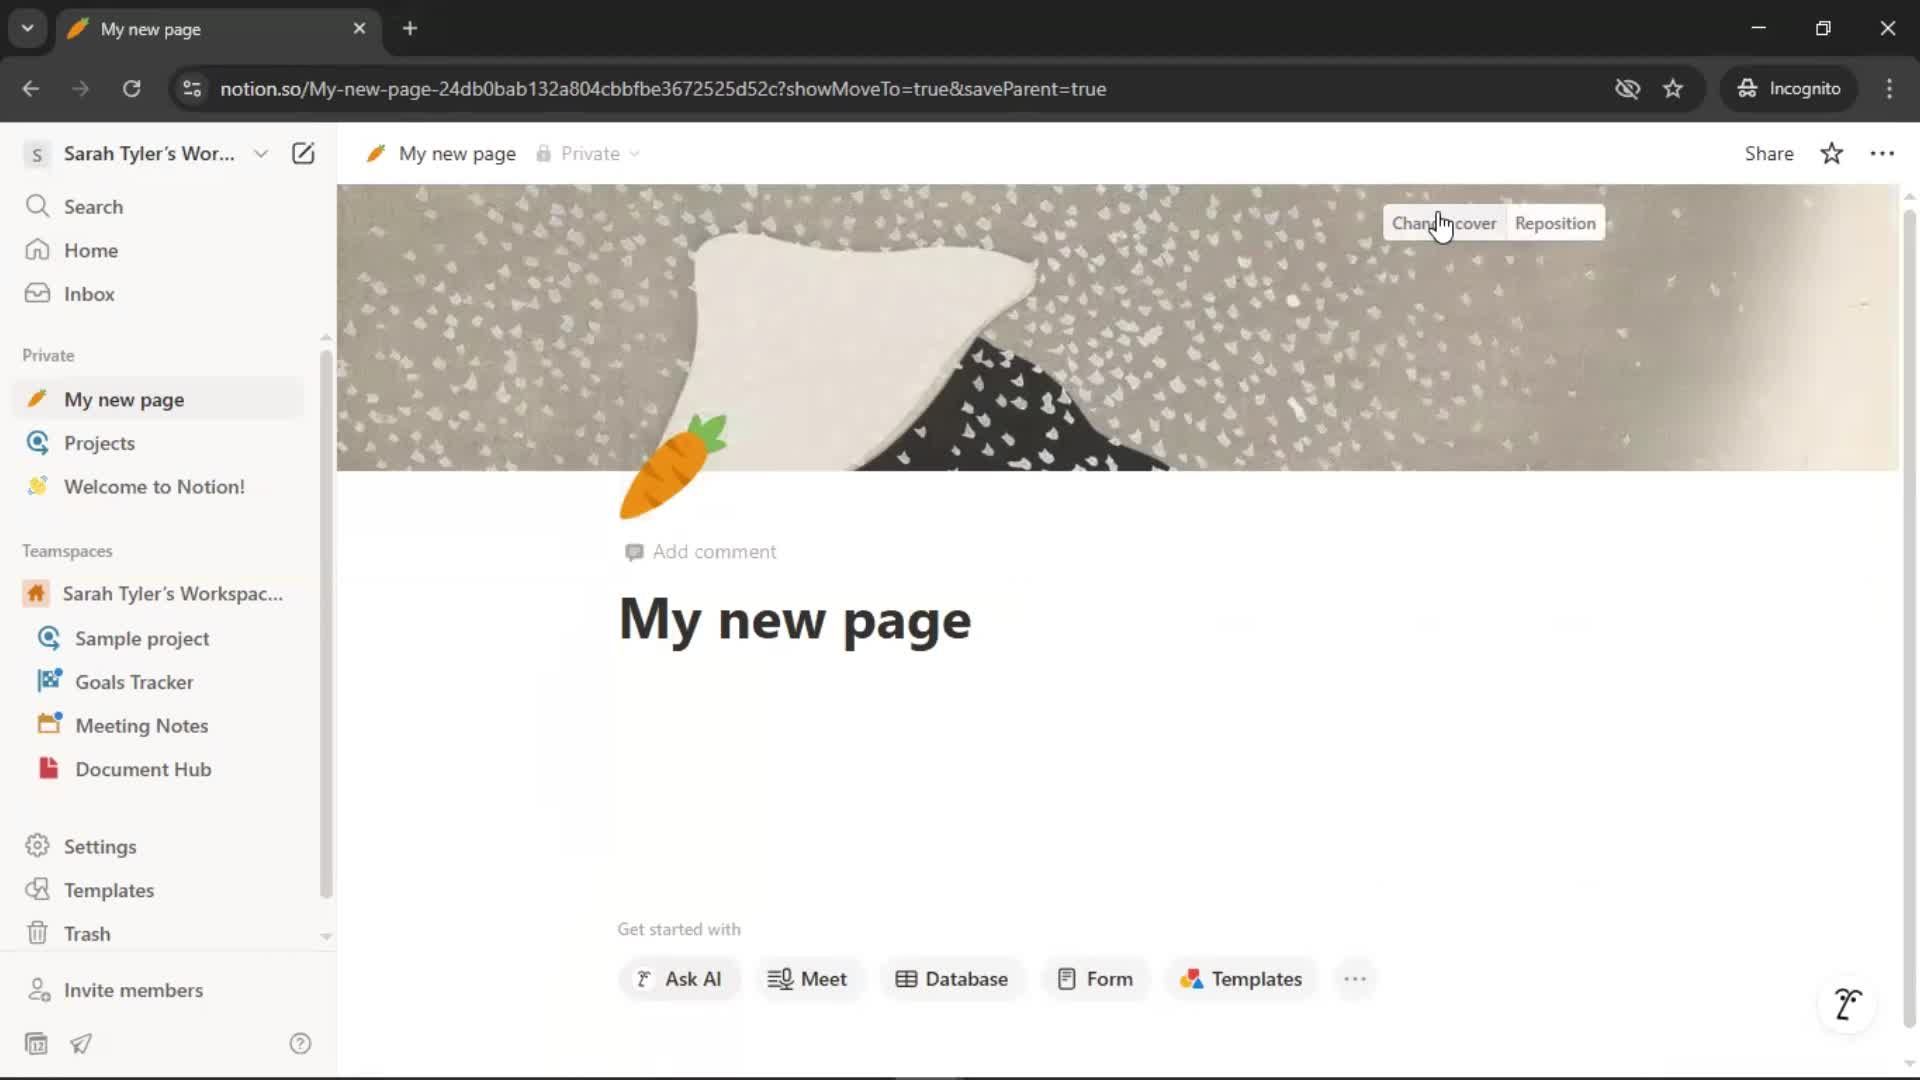Click the sidebar scroll down arrow
The height and width of the screenshot is (1080, 1920).
tap(326, 937)
